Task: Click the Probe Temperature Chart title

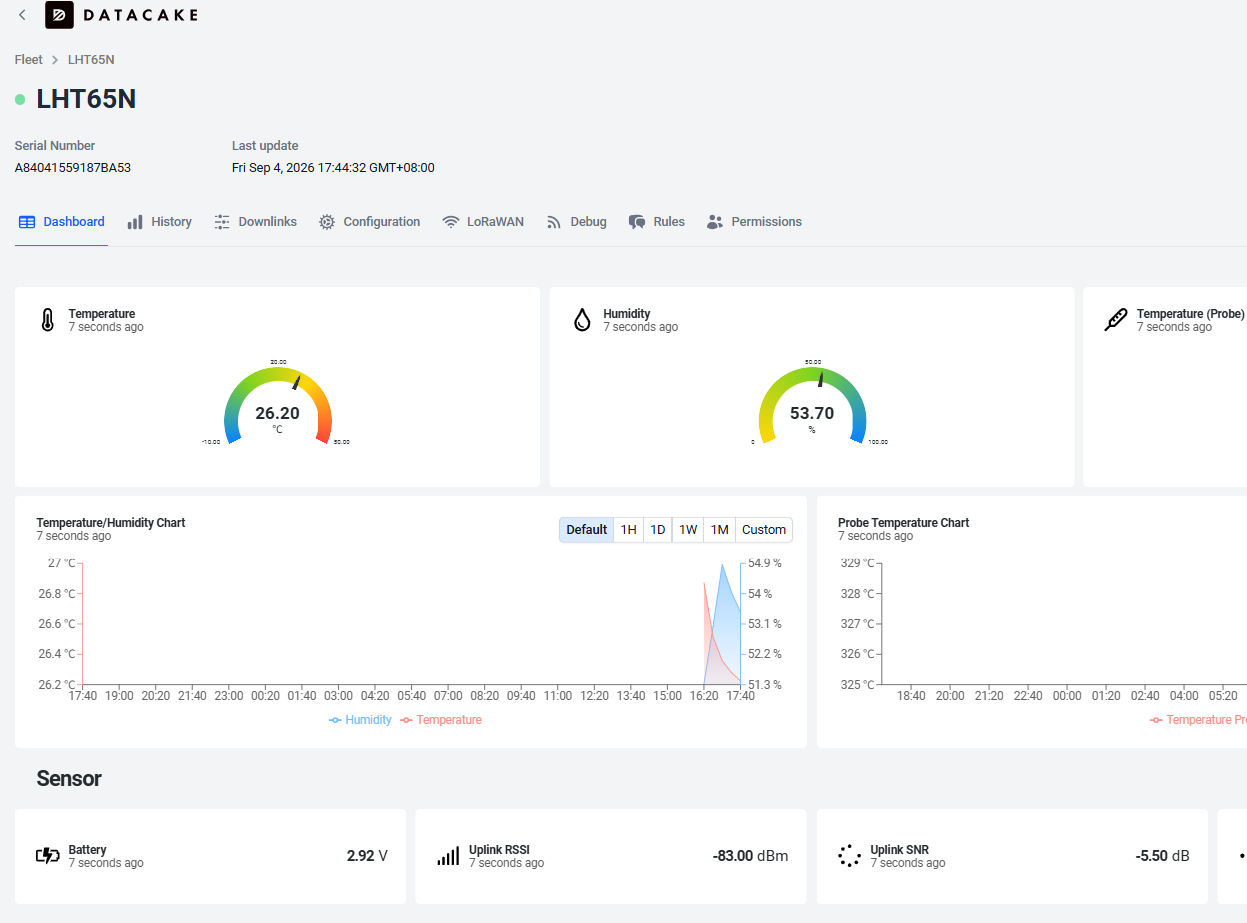Action: click(904, 523)
